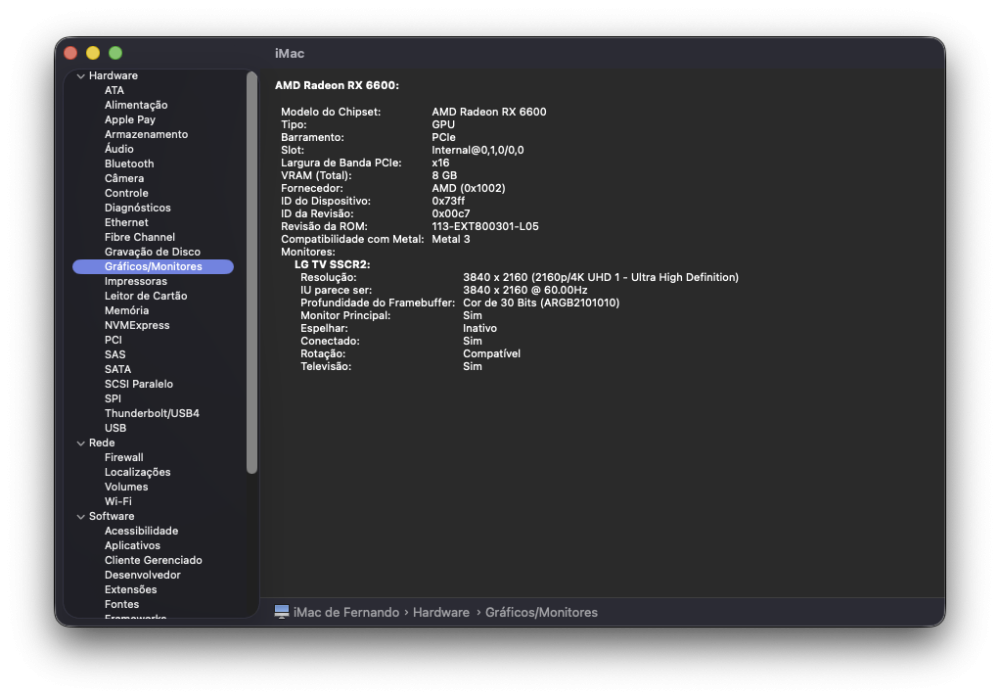Collapse the Rede section chevron
1000x699 pixels.
80,443
